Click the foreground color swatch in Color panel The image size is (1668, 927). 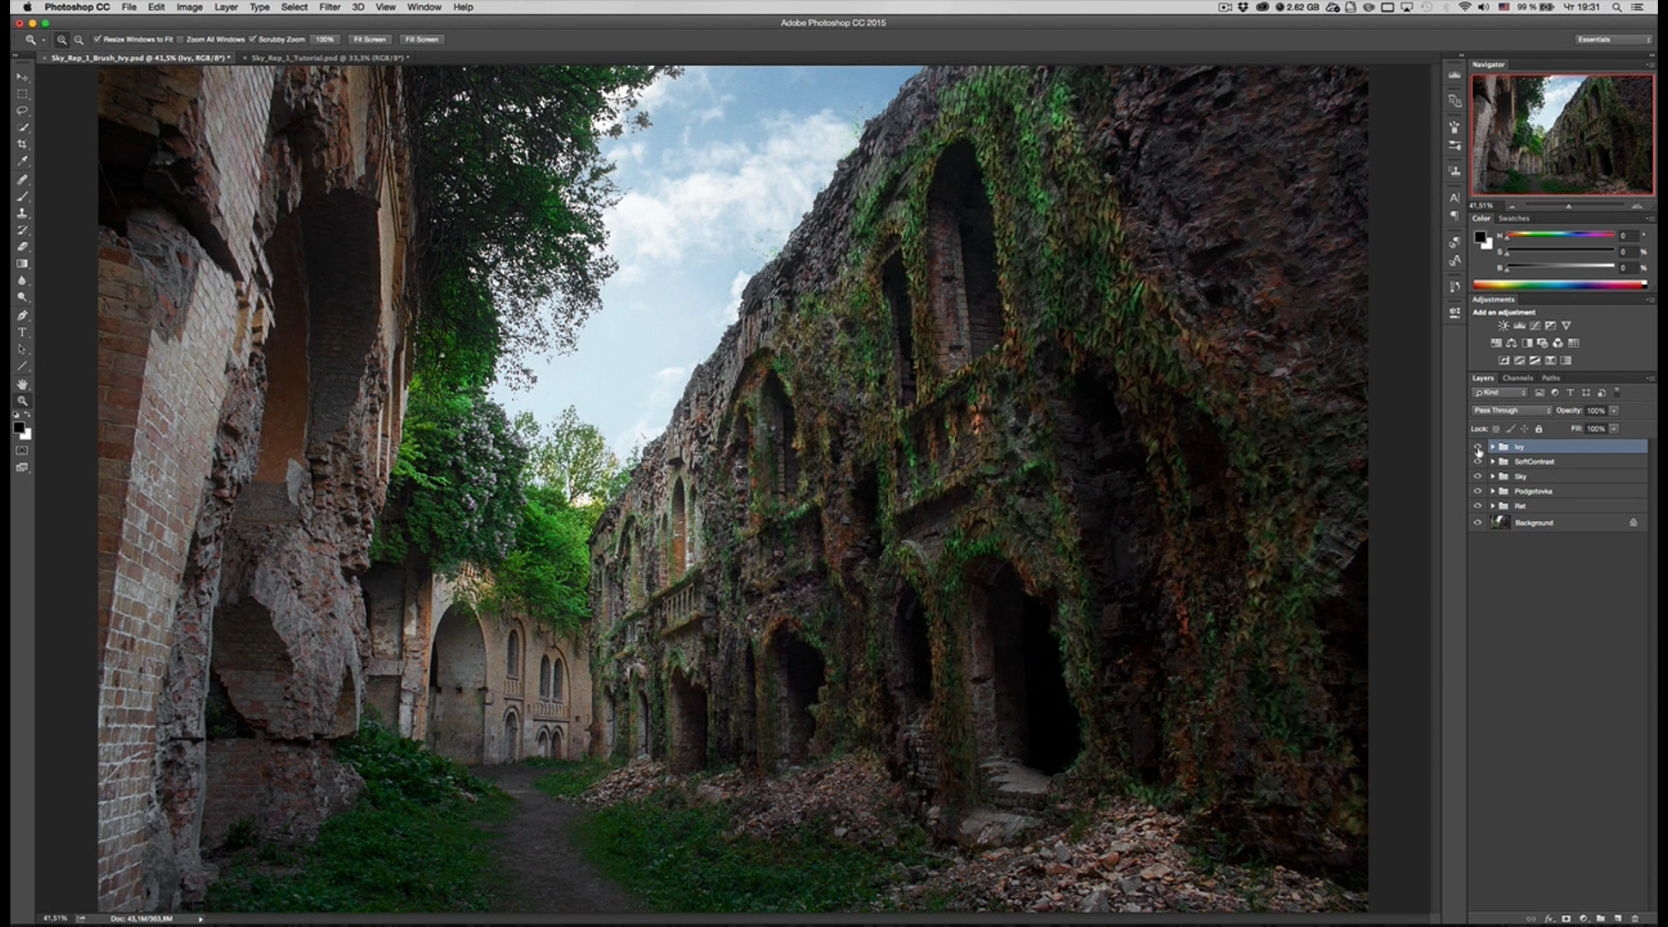pos(1479,237)
